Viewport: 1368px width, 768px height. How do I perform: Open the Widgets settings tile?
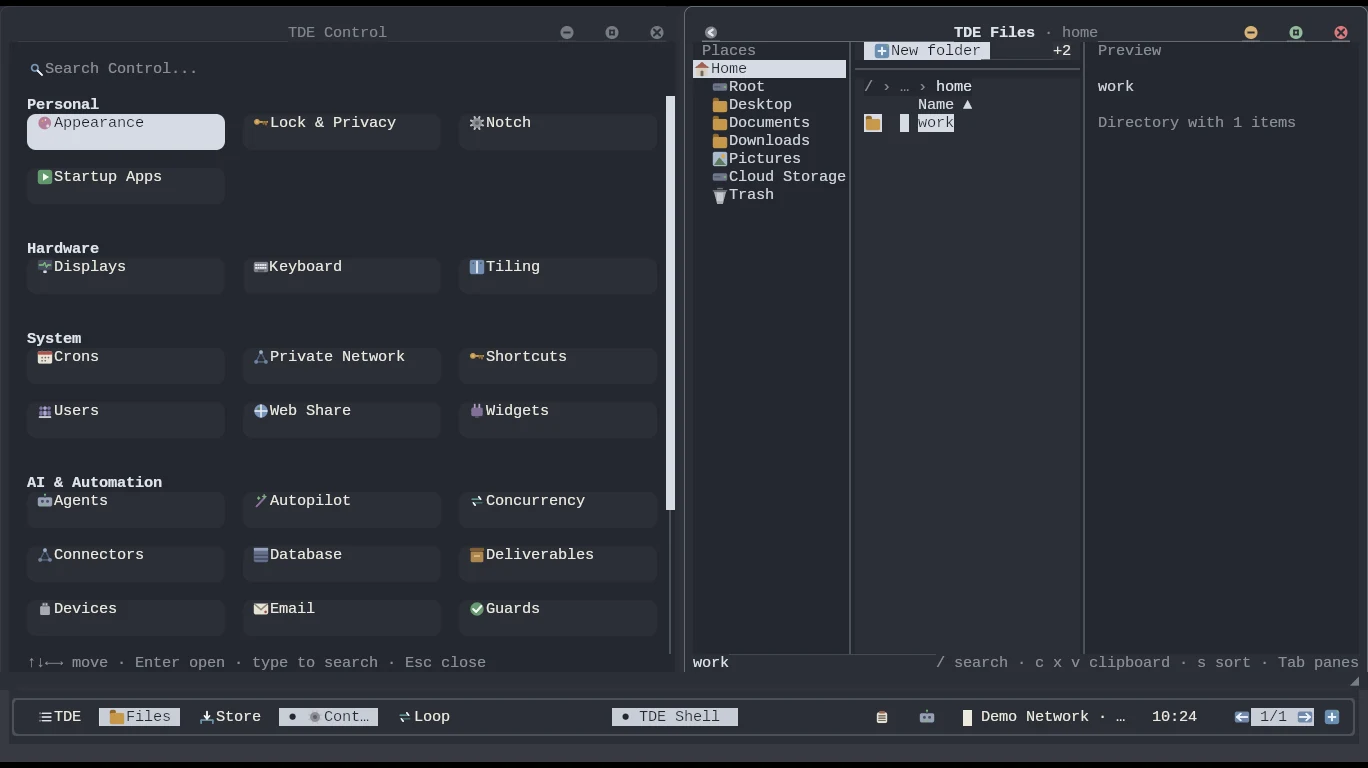(558, 419)
